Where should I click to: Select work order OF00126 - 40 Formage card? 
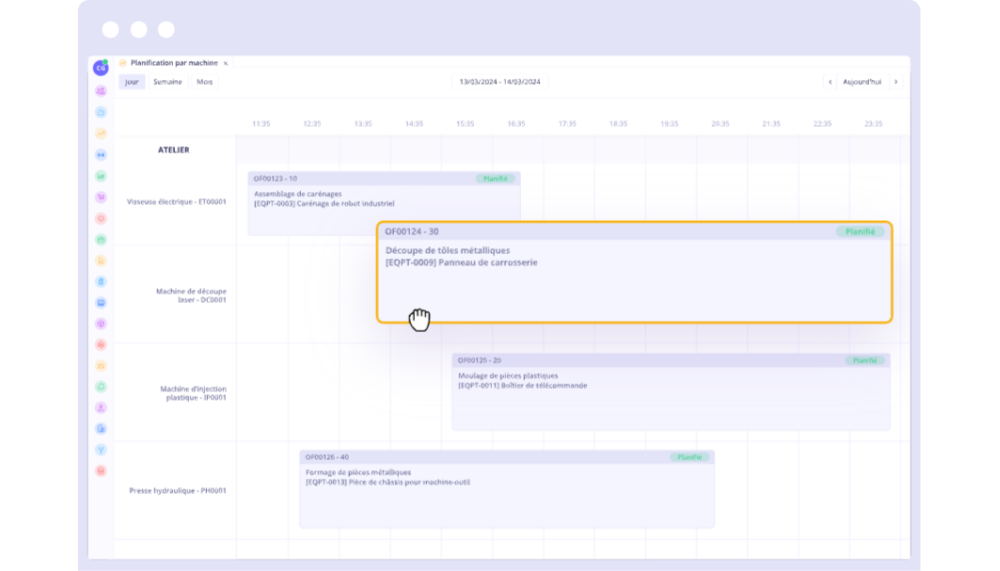tap(506, 490)
